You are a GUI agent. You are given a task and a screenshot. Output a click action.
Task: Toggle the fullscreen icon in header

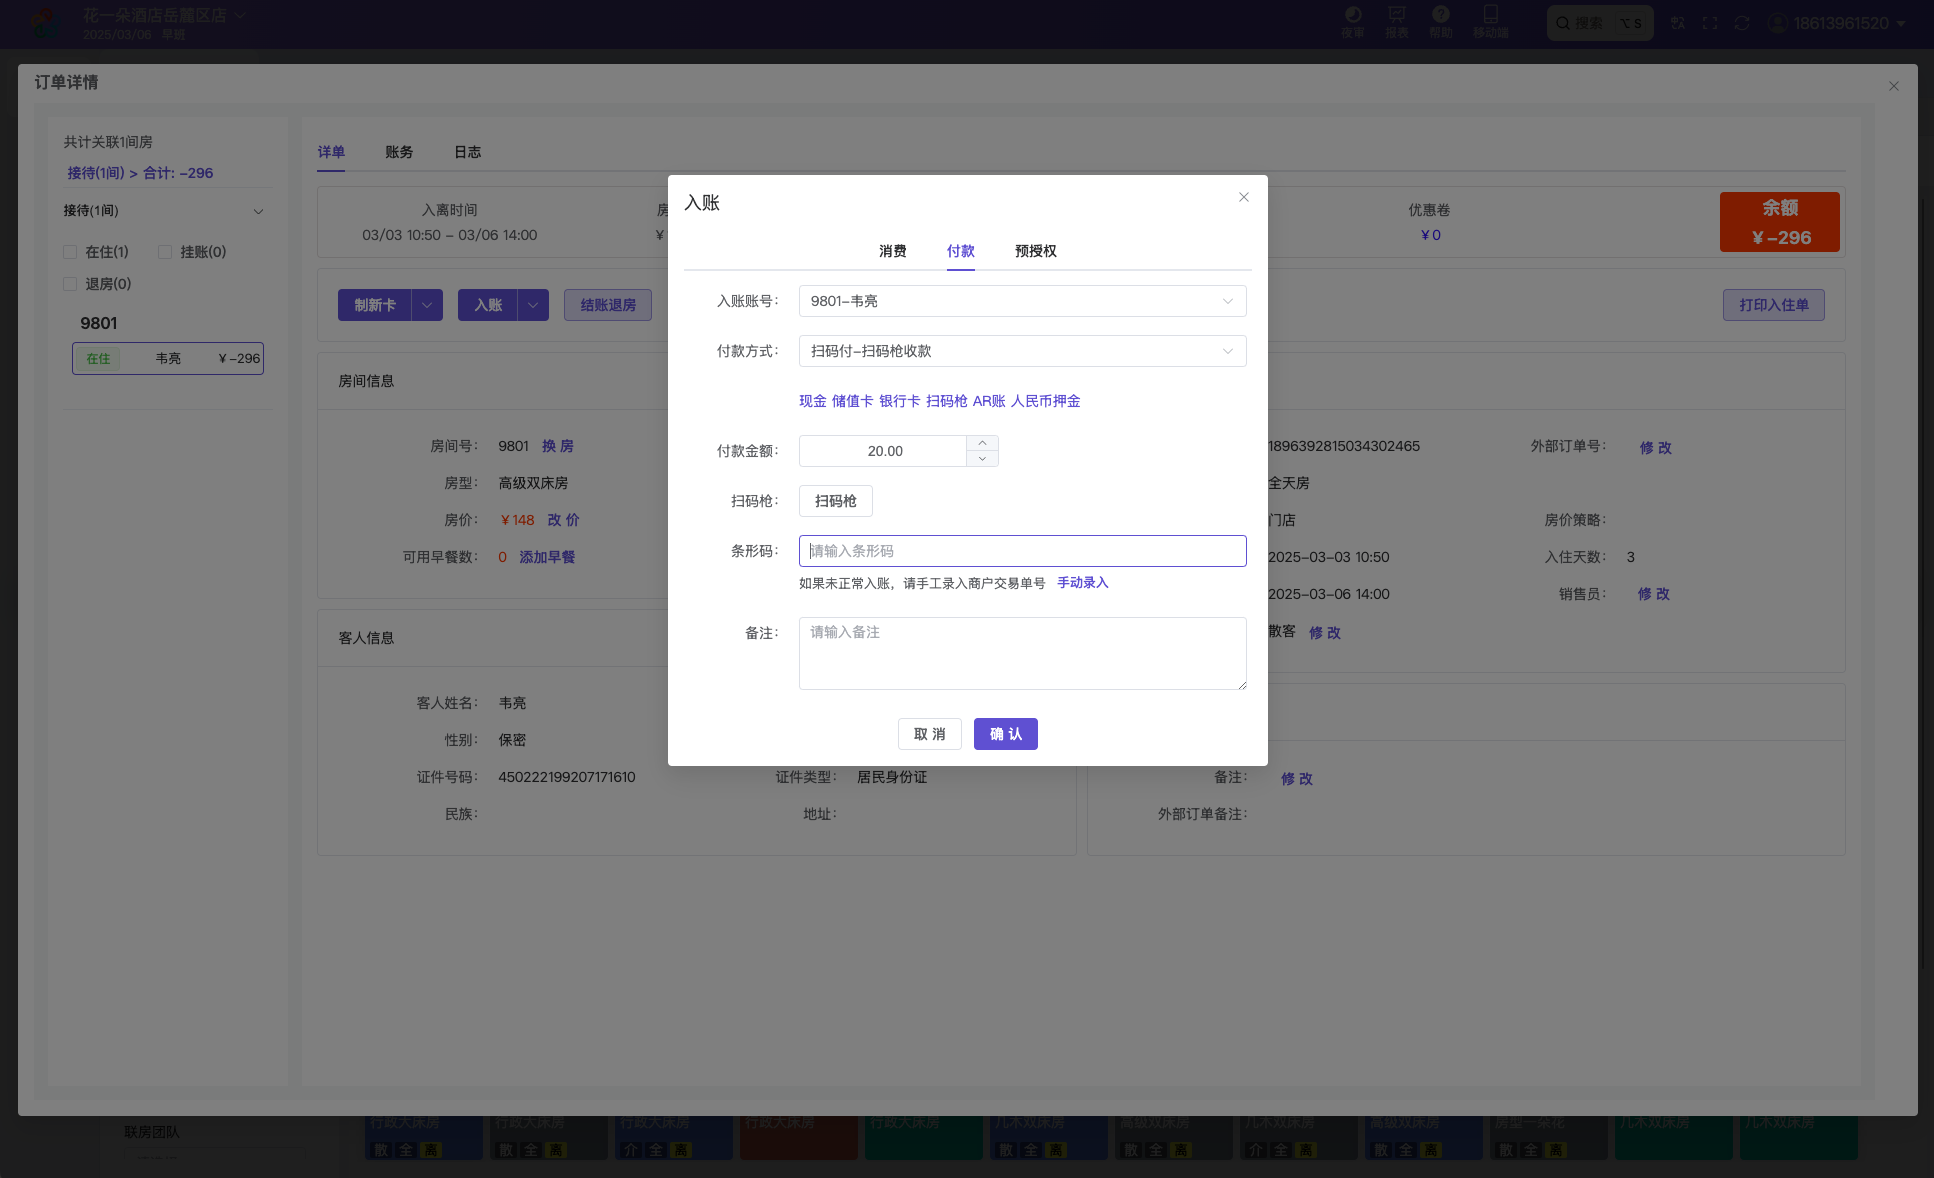[x=1710, y=23]
